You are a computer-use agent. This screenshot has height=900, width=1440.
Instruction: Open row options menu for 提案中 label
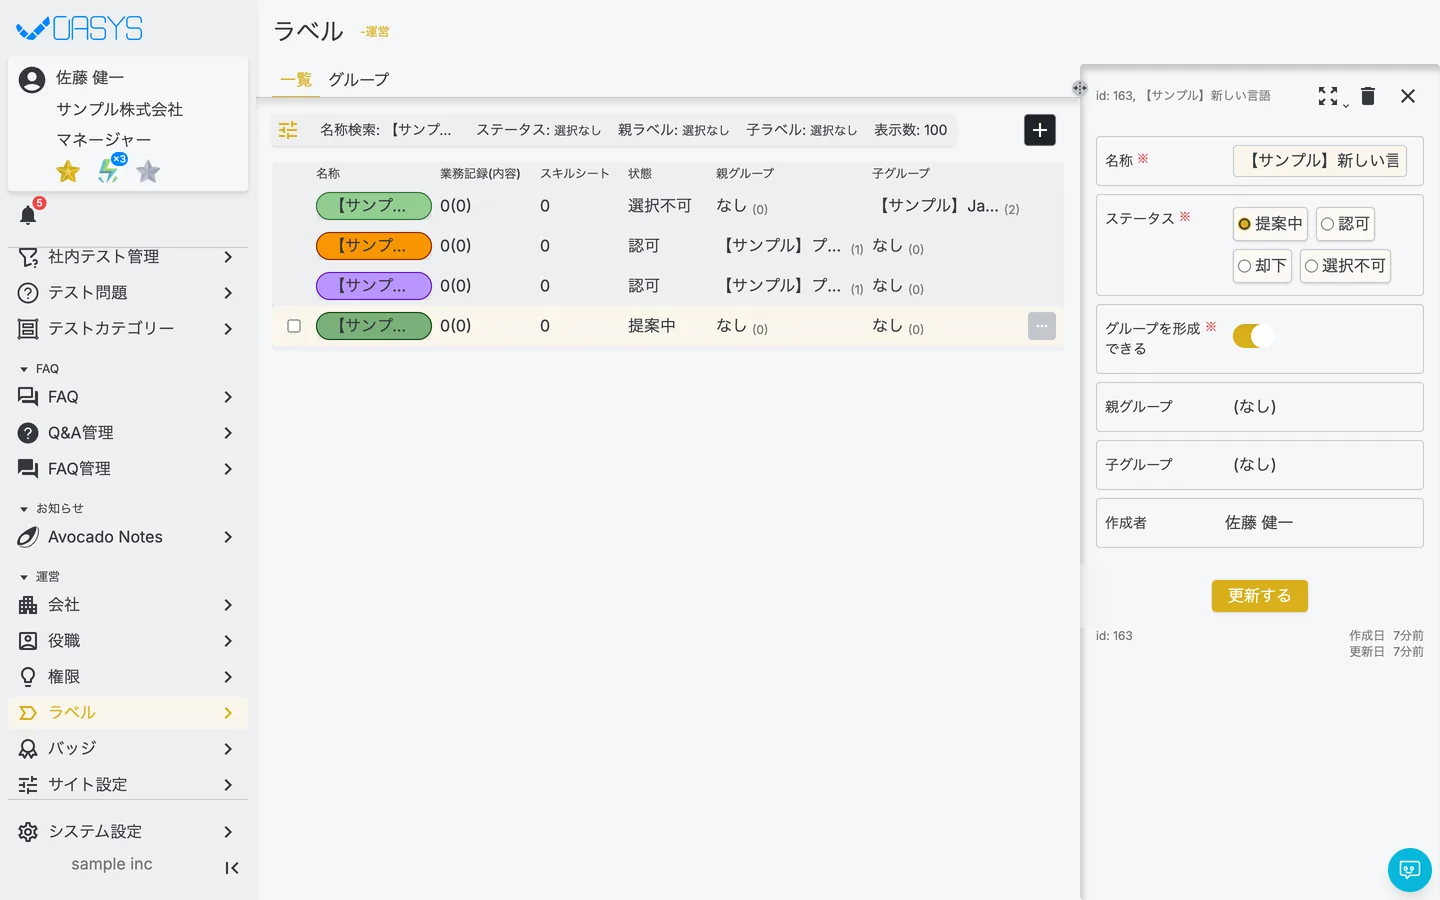[x=1042, y=326]
